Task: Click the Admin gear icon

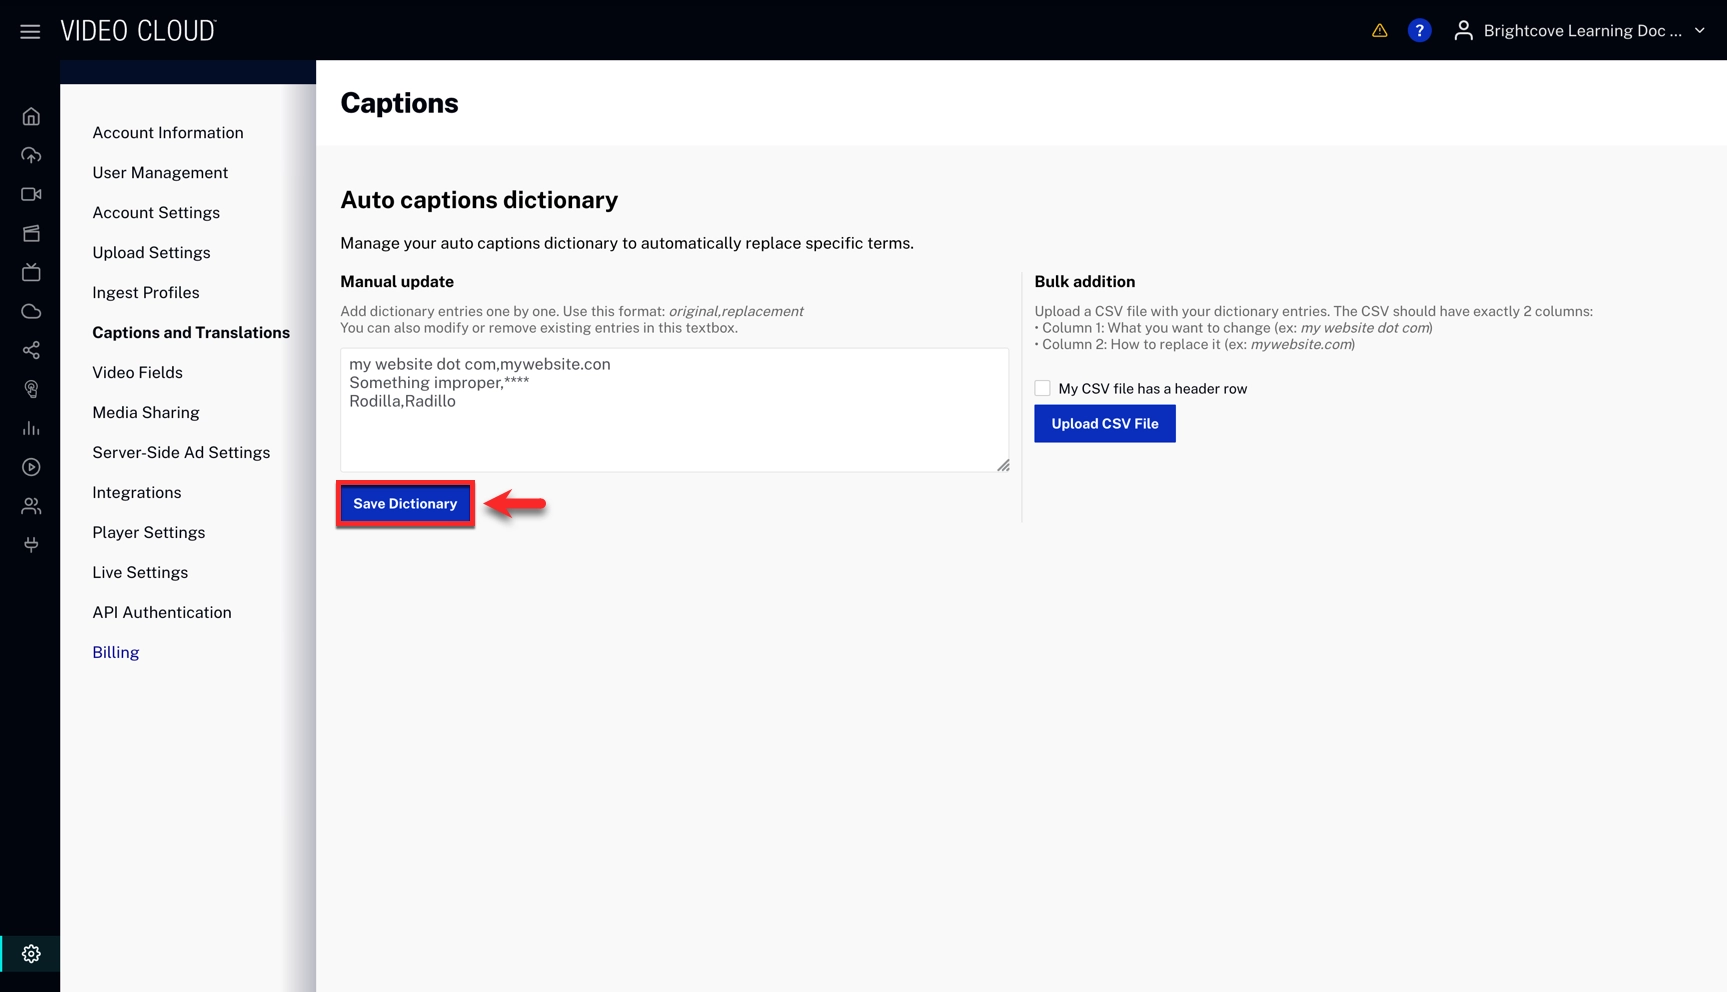Action: tap(31, 954)
